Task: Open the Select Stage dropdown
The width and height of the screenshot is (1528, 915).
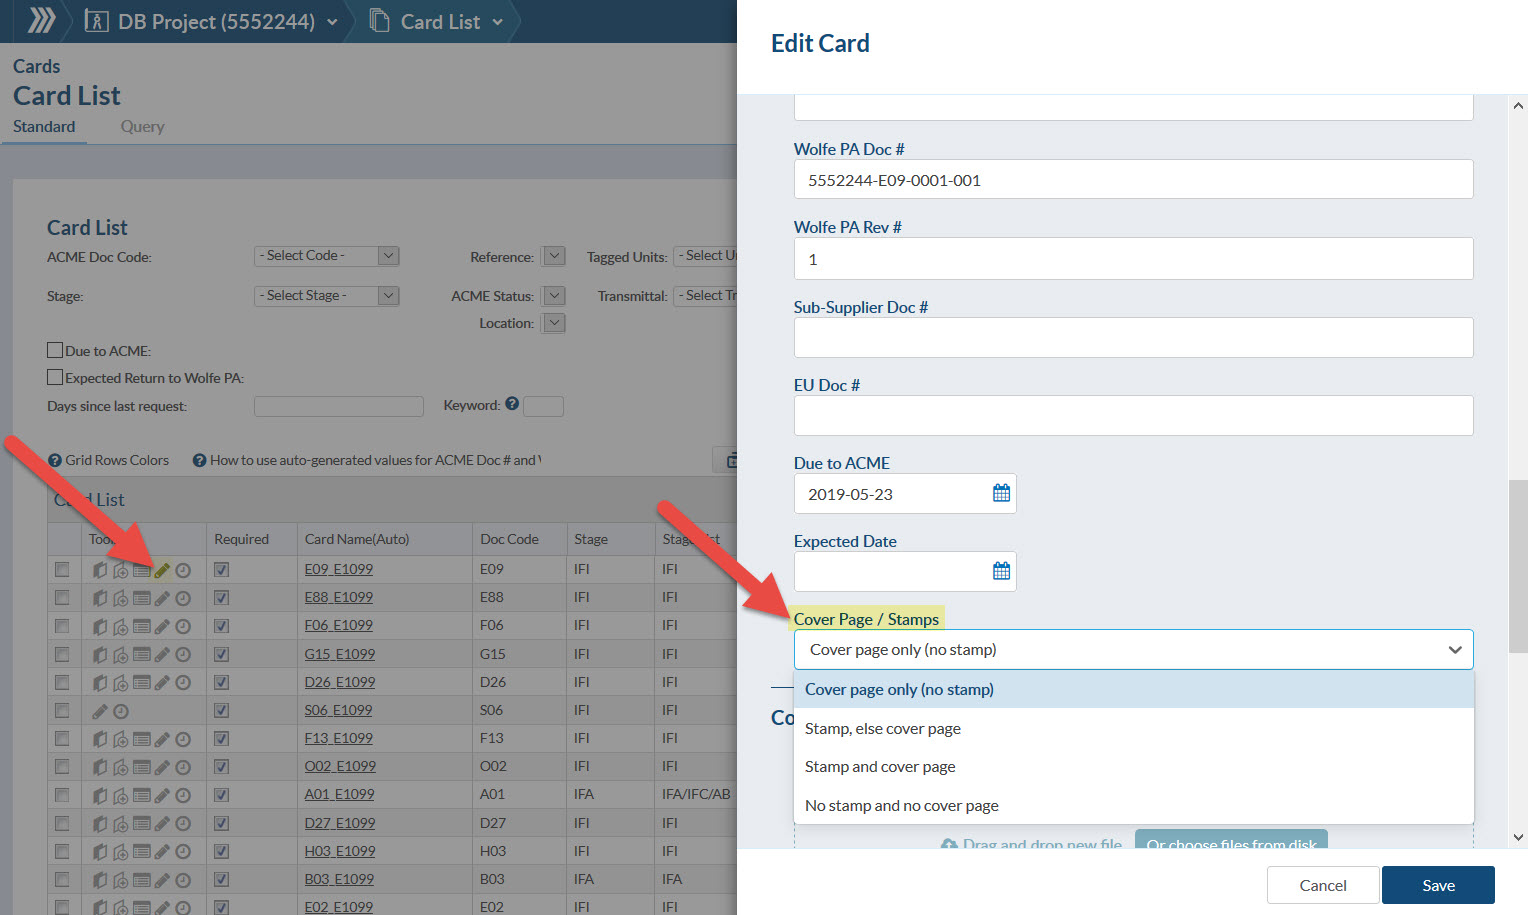Action: pos(327,296)
